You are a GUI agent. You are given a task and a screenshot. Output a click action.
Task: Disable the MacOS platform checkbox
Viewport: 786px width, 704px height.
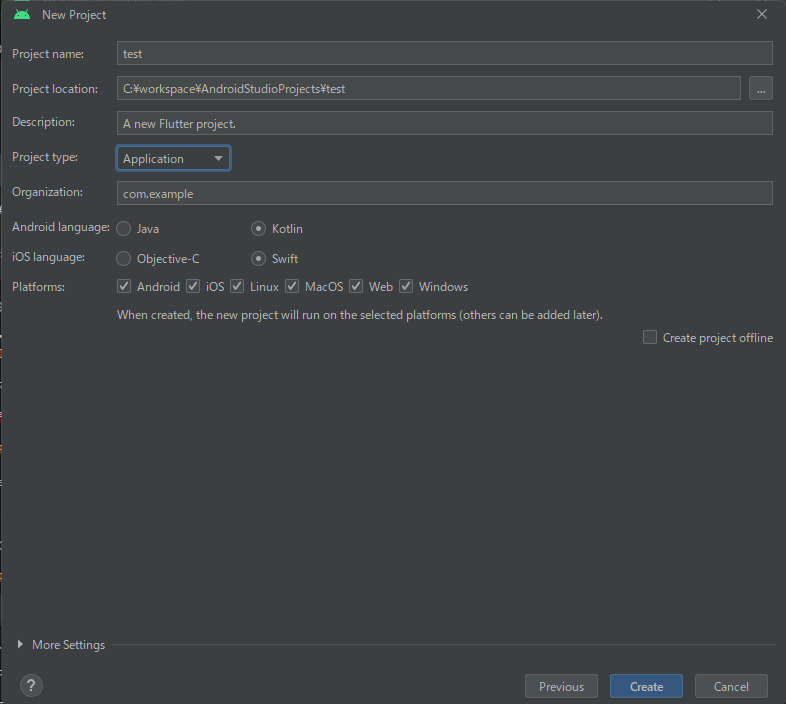tap(292, 286)
